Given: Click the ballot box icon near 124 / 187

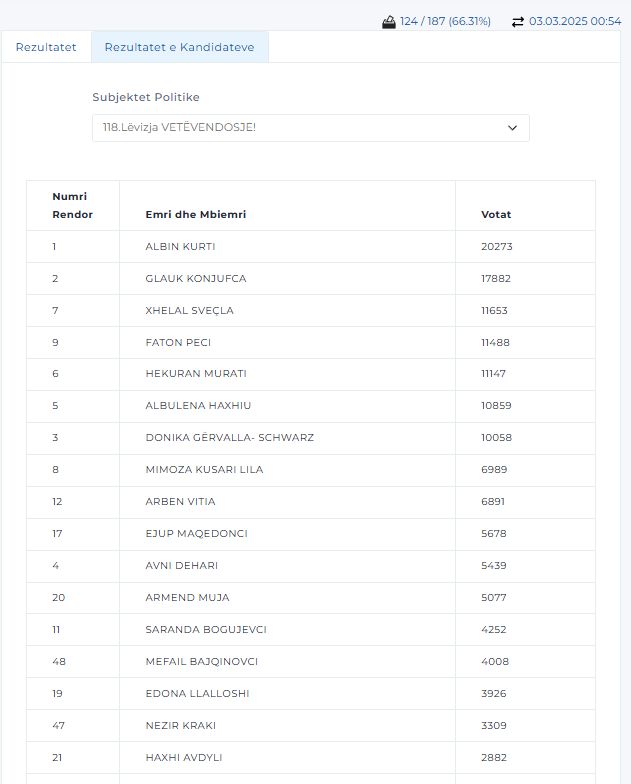Looking at the screenshot, I should pyautogui.click(x=389, y=21).
